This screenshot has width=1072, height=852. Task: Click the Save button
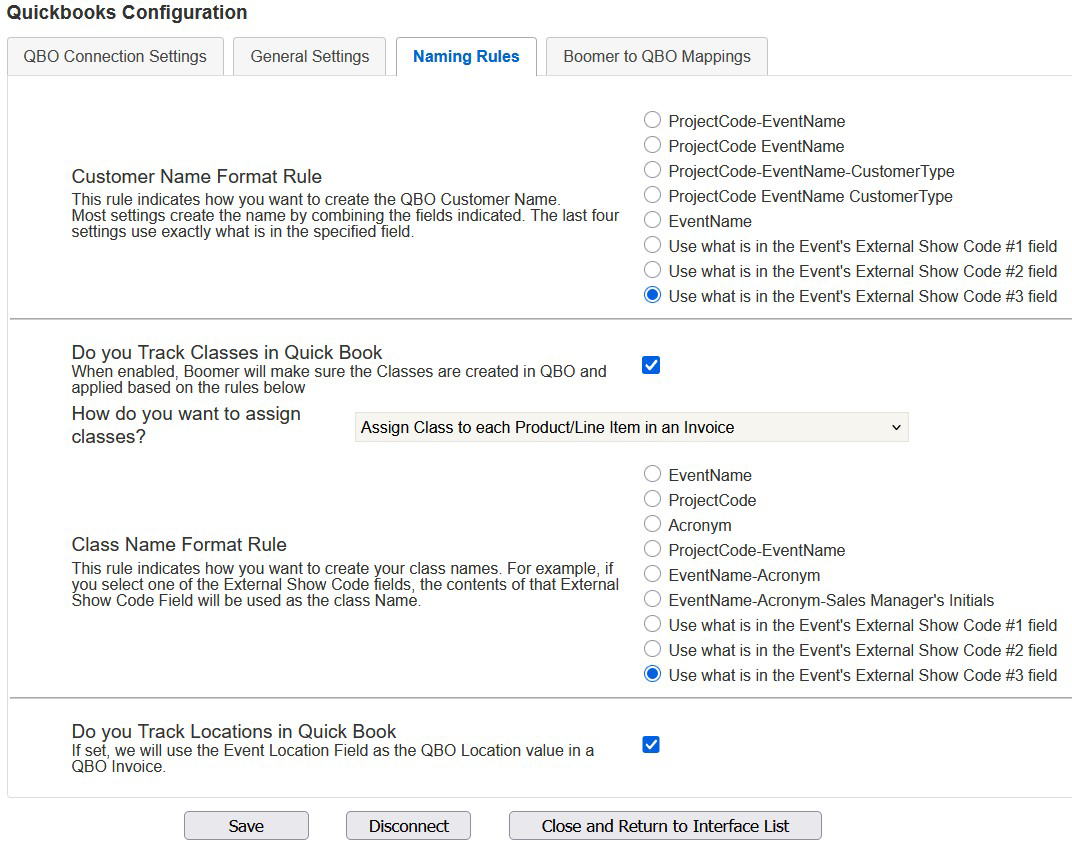[x=246, y=826]
